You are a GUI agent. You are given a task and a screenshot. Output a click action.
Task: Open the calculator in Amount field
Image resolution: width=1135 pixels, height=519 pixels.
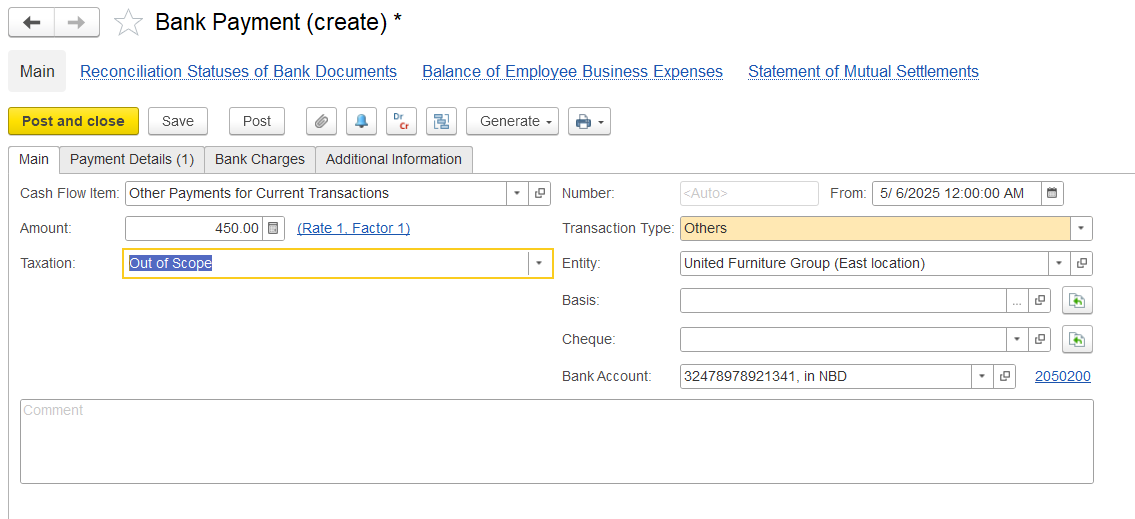(x=273, y=229)
